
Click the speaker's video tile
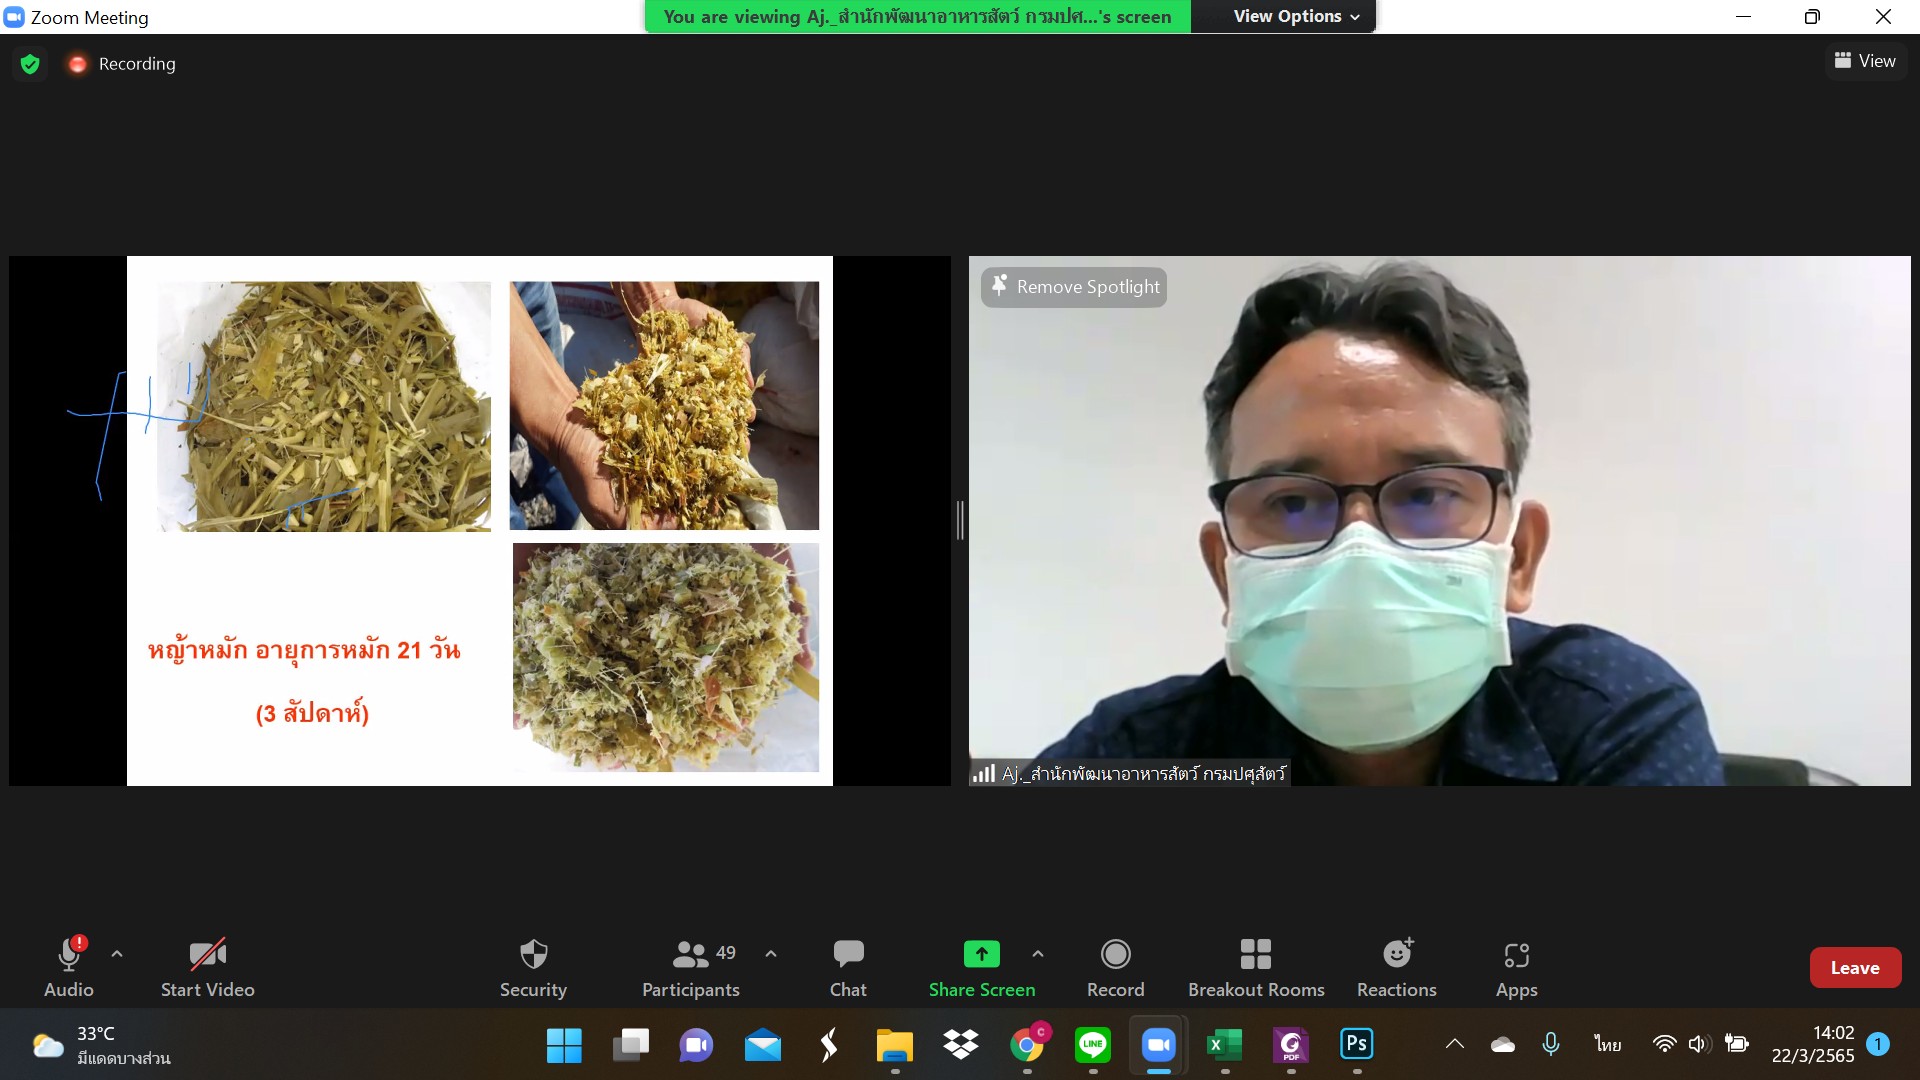tap(1439, 520)
